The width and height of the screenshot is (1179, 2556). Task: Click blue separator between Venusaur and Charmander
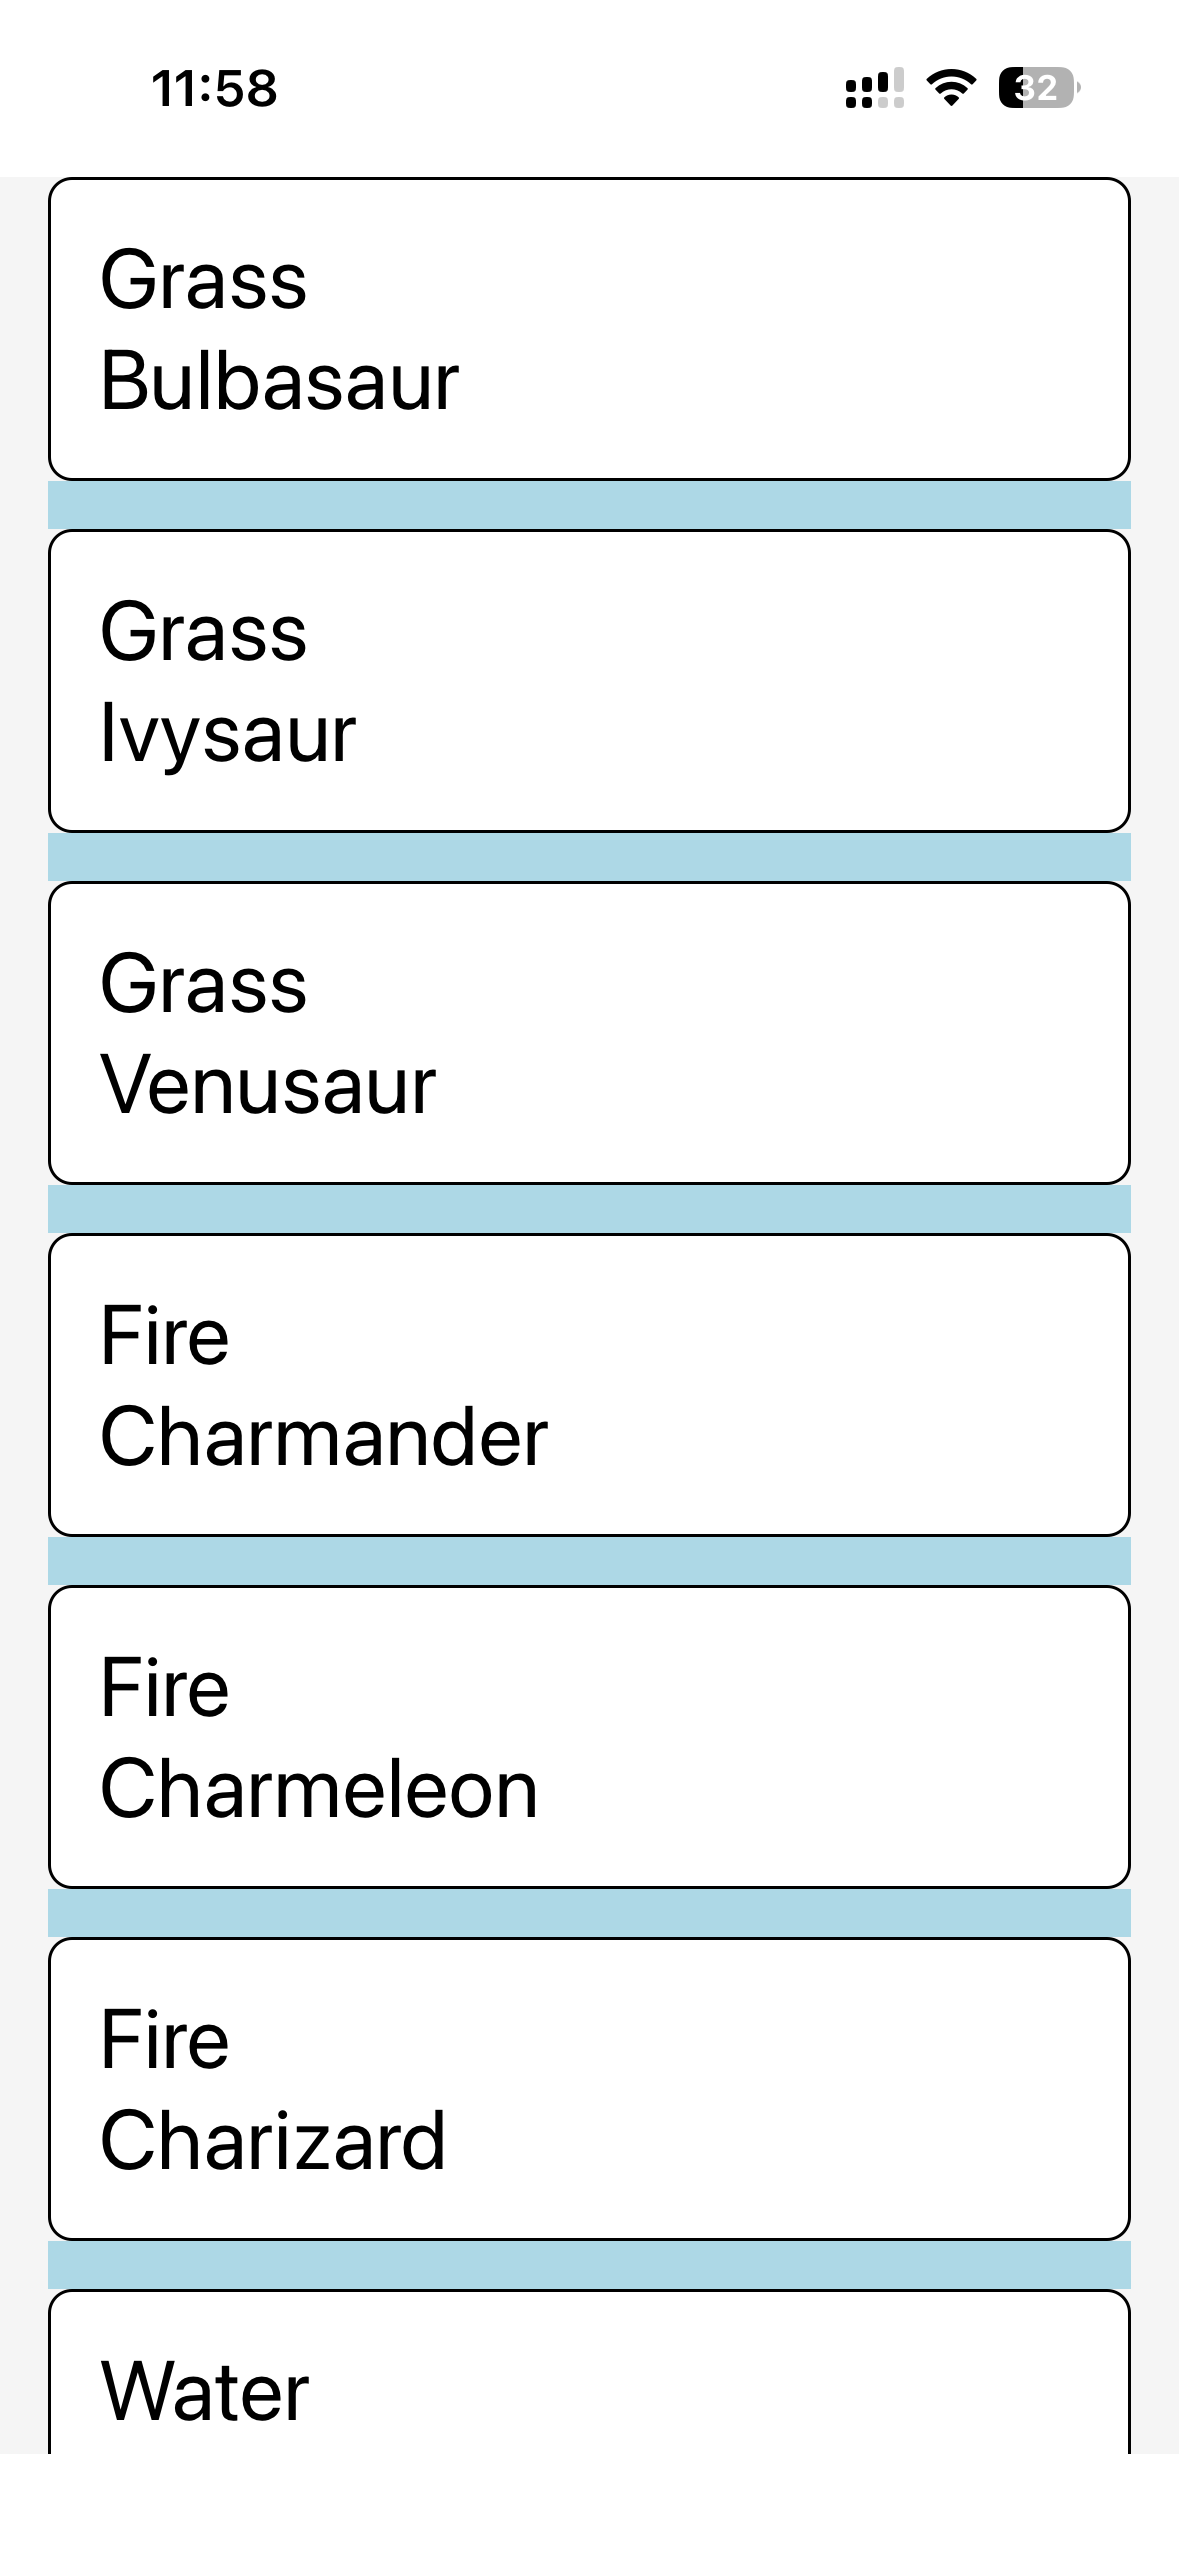589,1210
